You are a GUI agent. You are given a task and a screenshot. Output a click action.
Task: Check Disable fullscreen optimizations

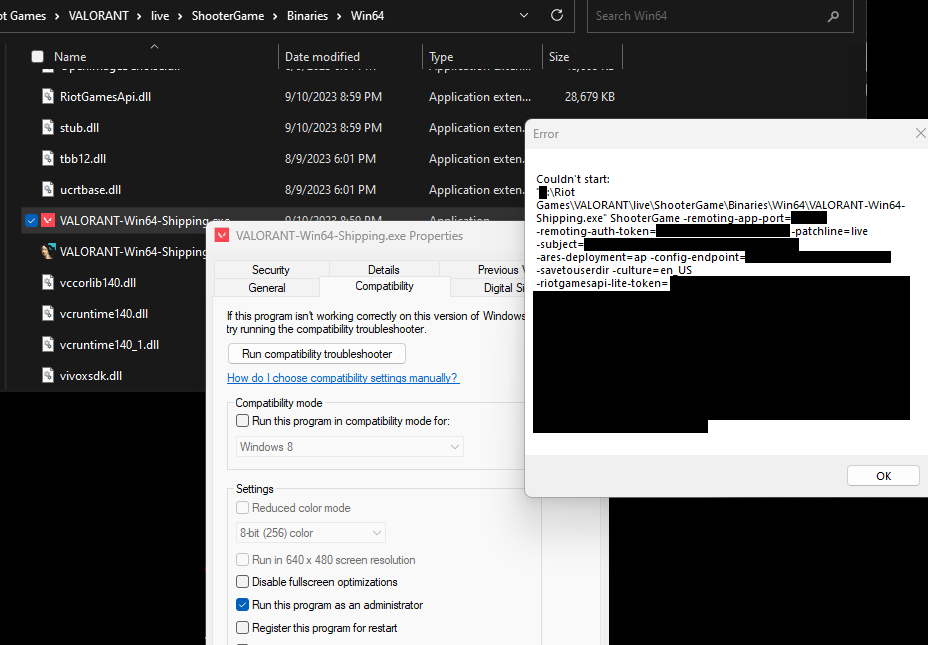point(242,582)
